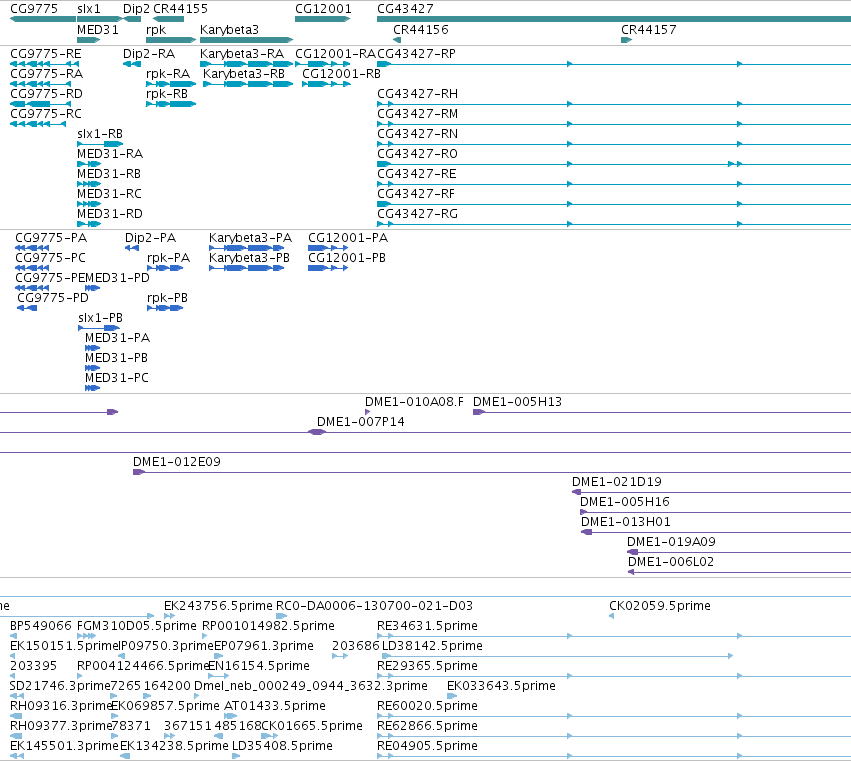Select EST label CK02059.5prime

[x=660, y=606]
